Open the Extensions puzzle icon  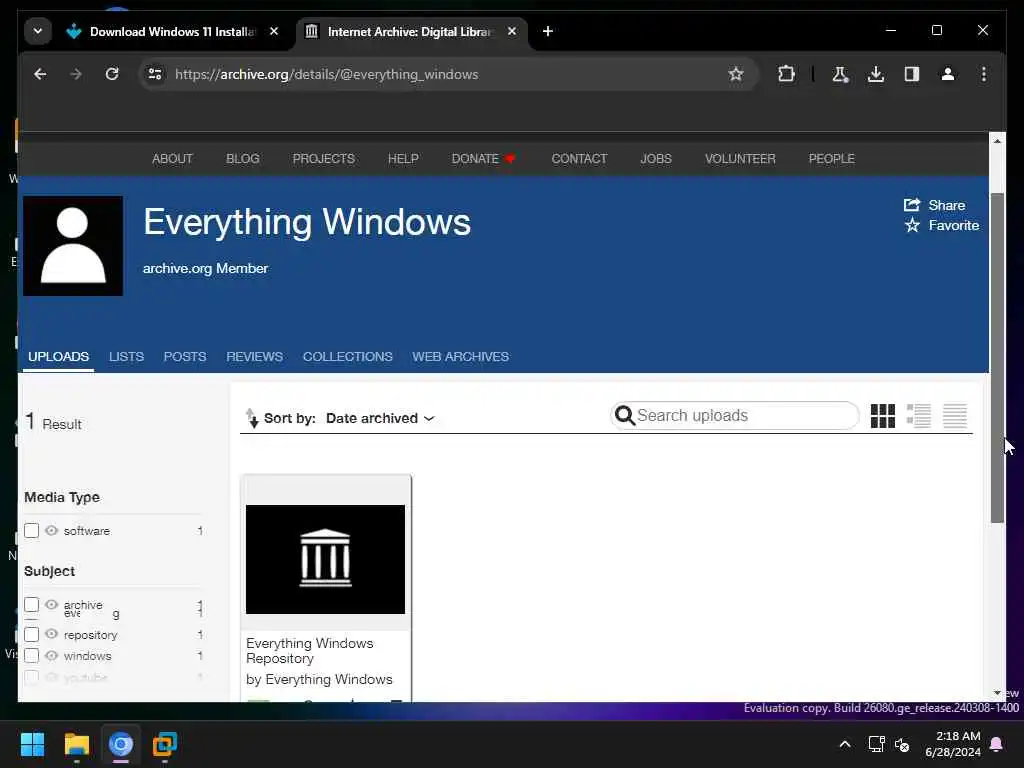coord(786,74)
